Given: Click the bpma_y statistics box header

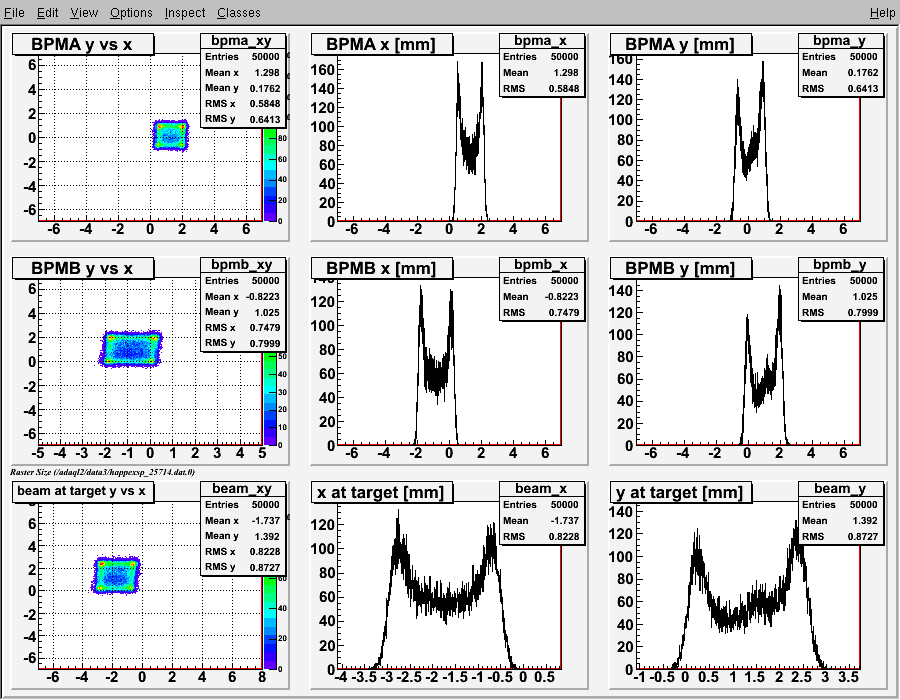Looking at the screenshot, I should [x=840, y=41].
